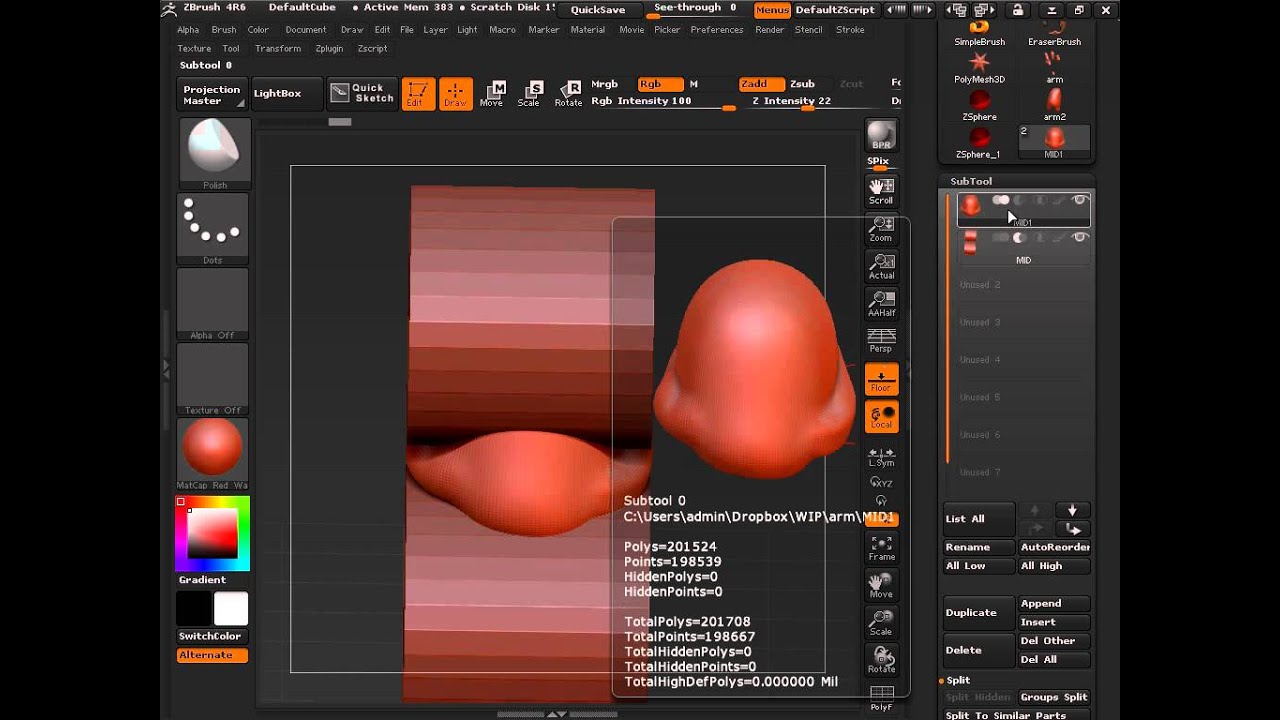Select the Scale tool in top shelf
Image resolution: width=1280 pixels, height=720 pixels.
[529, 93]
